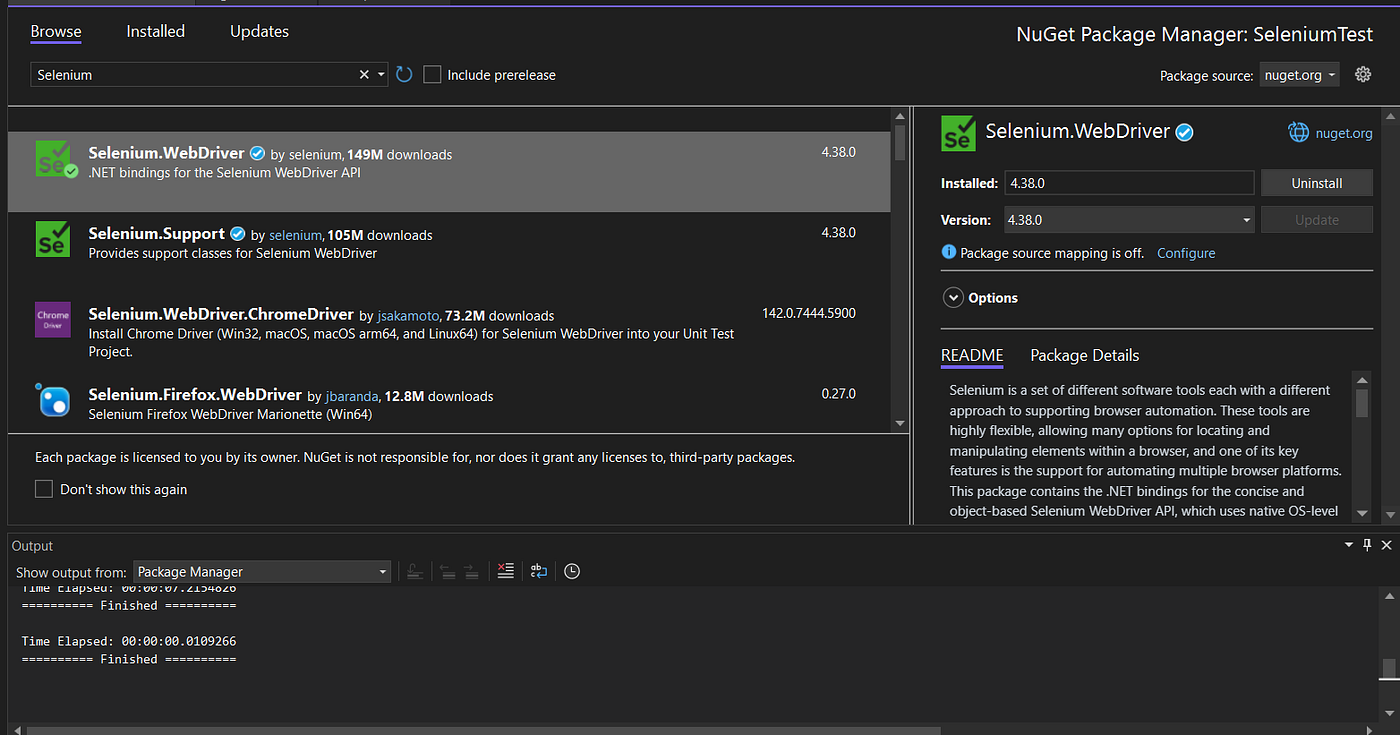Click the 73.2M downloads text
The height and width of the screenshot is (735, 1400).
click(x=500, y=315)
